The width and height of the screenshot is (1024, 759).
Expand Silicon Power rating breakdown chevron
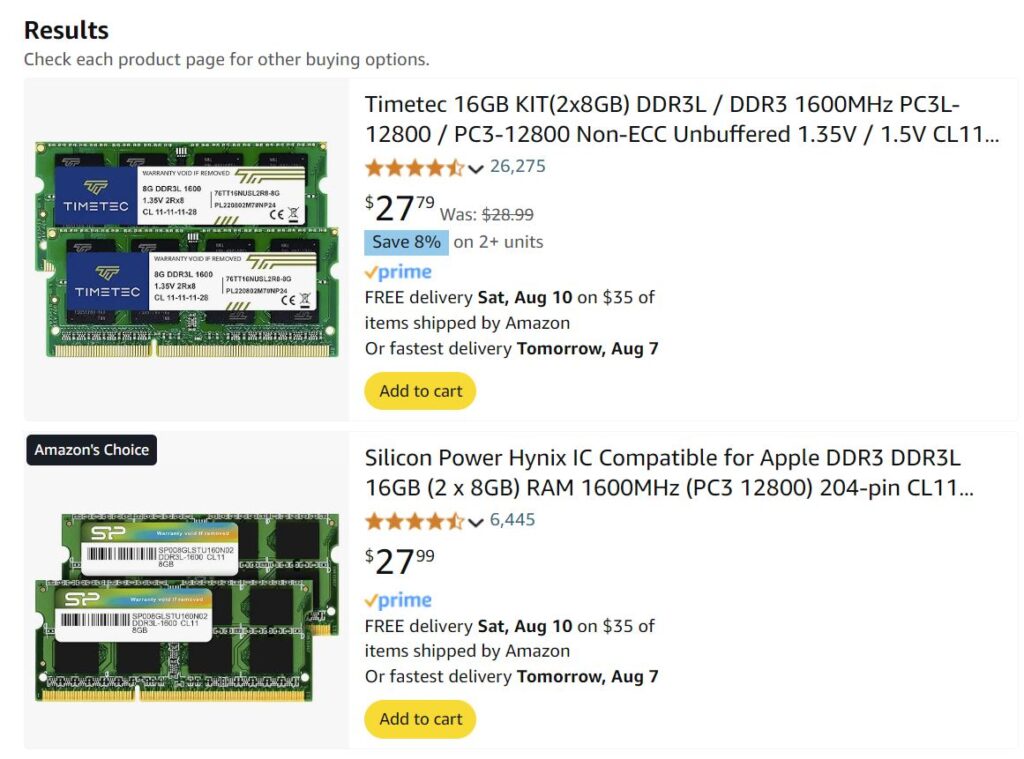tap(476, 522)
